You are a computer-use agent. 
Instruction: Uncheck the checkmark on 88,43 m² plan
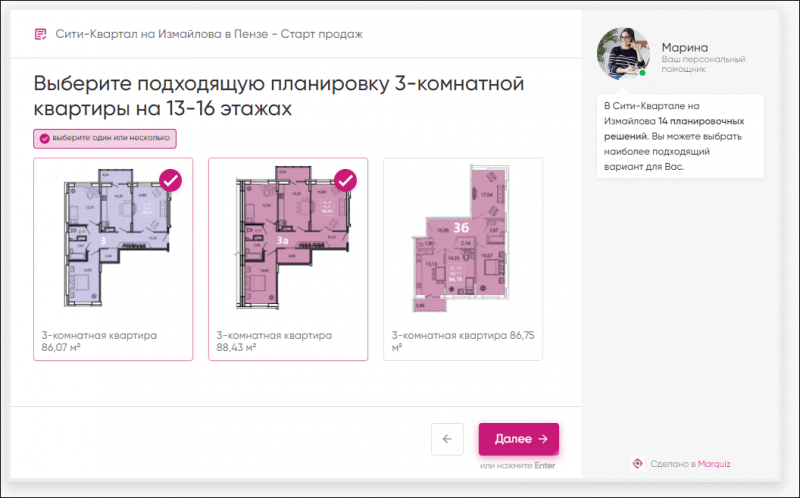tap(345, 180)
